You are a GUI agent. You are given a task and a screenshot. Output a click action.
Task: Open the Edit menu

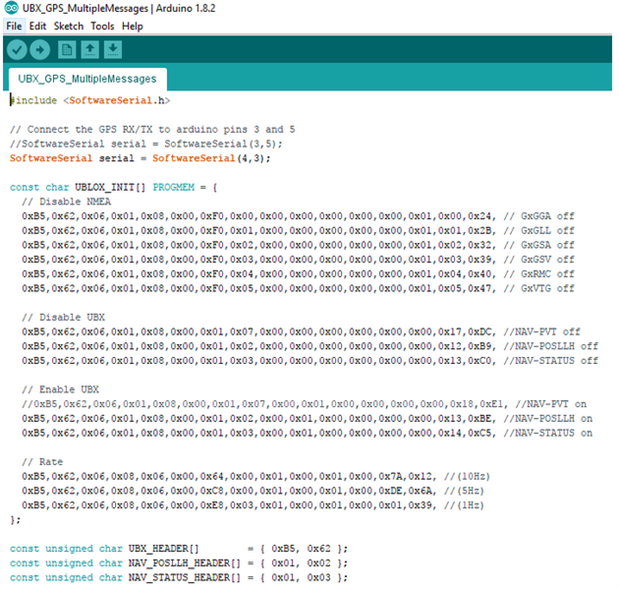point(38,25)
